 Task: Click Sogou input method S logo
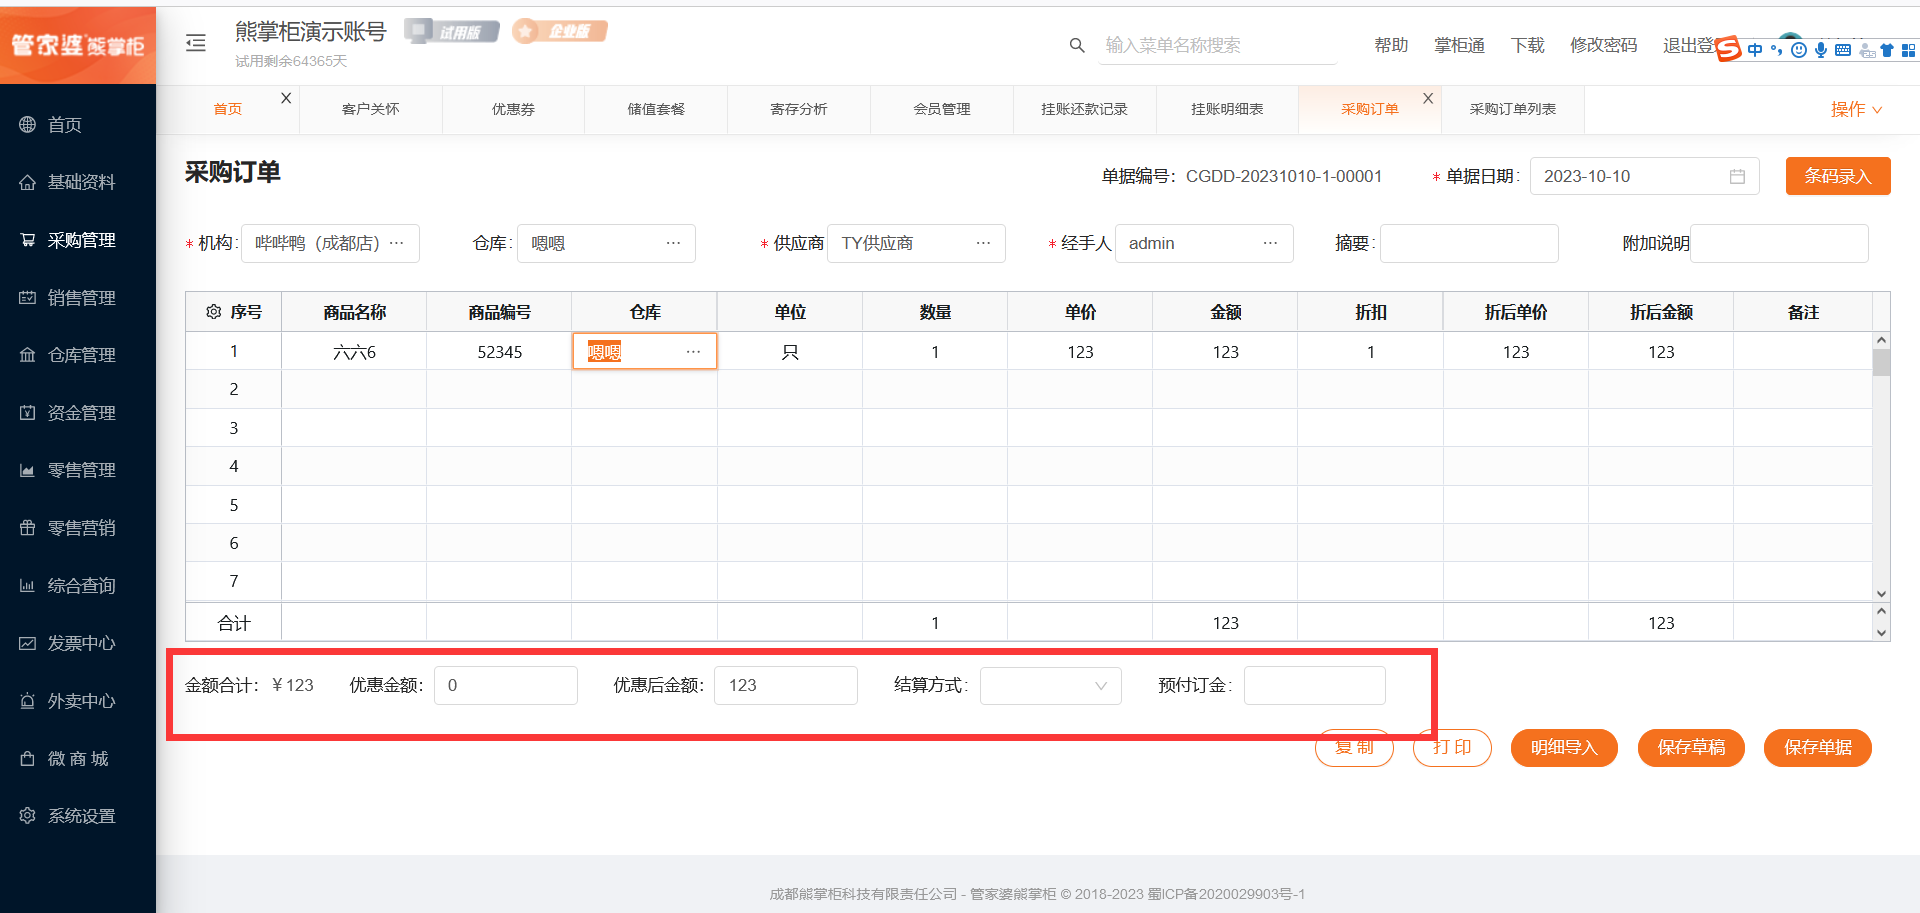1728,49
